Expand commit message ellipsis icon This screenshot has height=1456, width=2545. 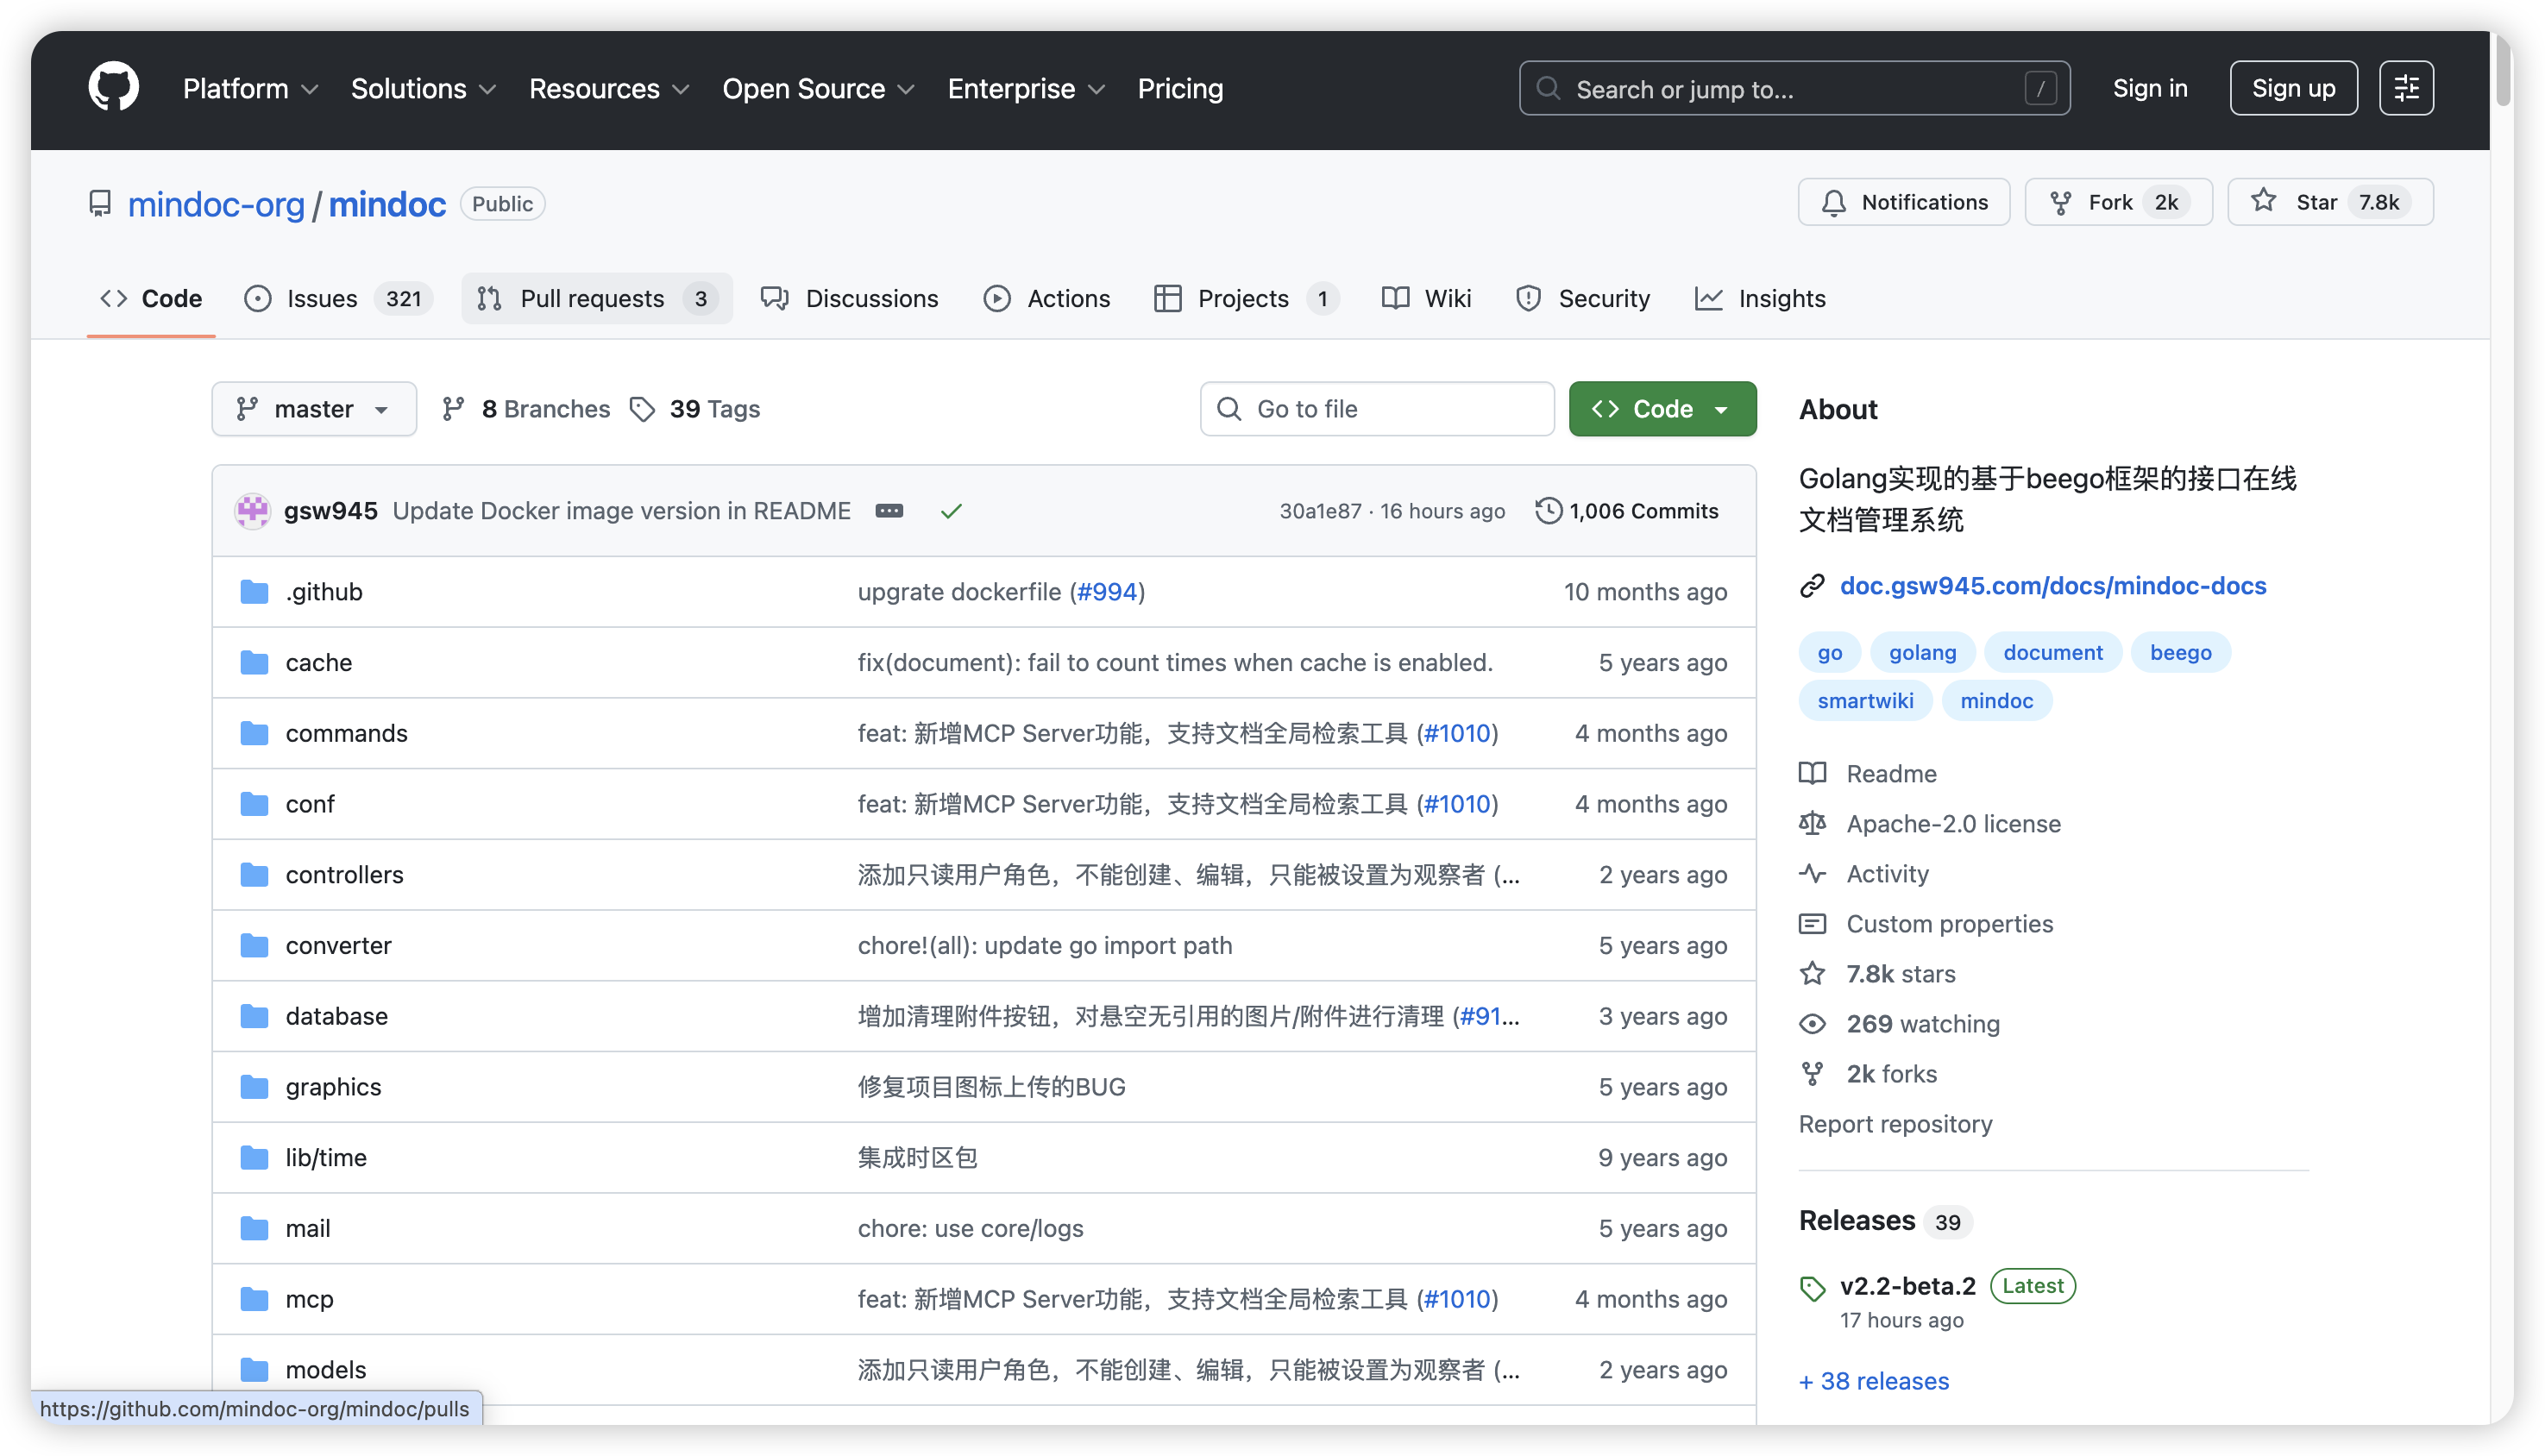[x=889, y=511]
